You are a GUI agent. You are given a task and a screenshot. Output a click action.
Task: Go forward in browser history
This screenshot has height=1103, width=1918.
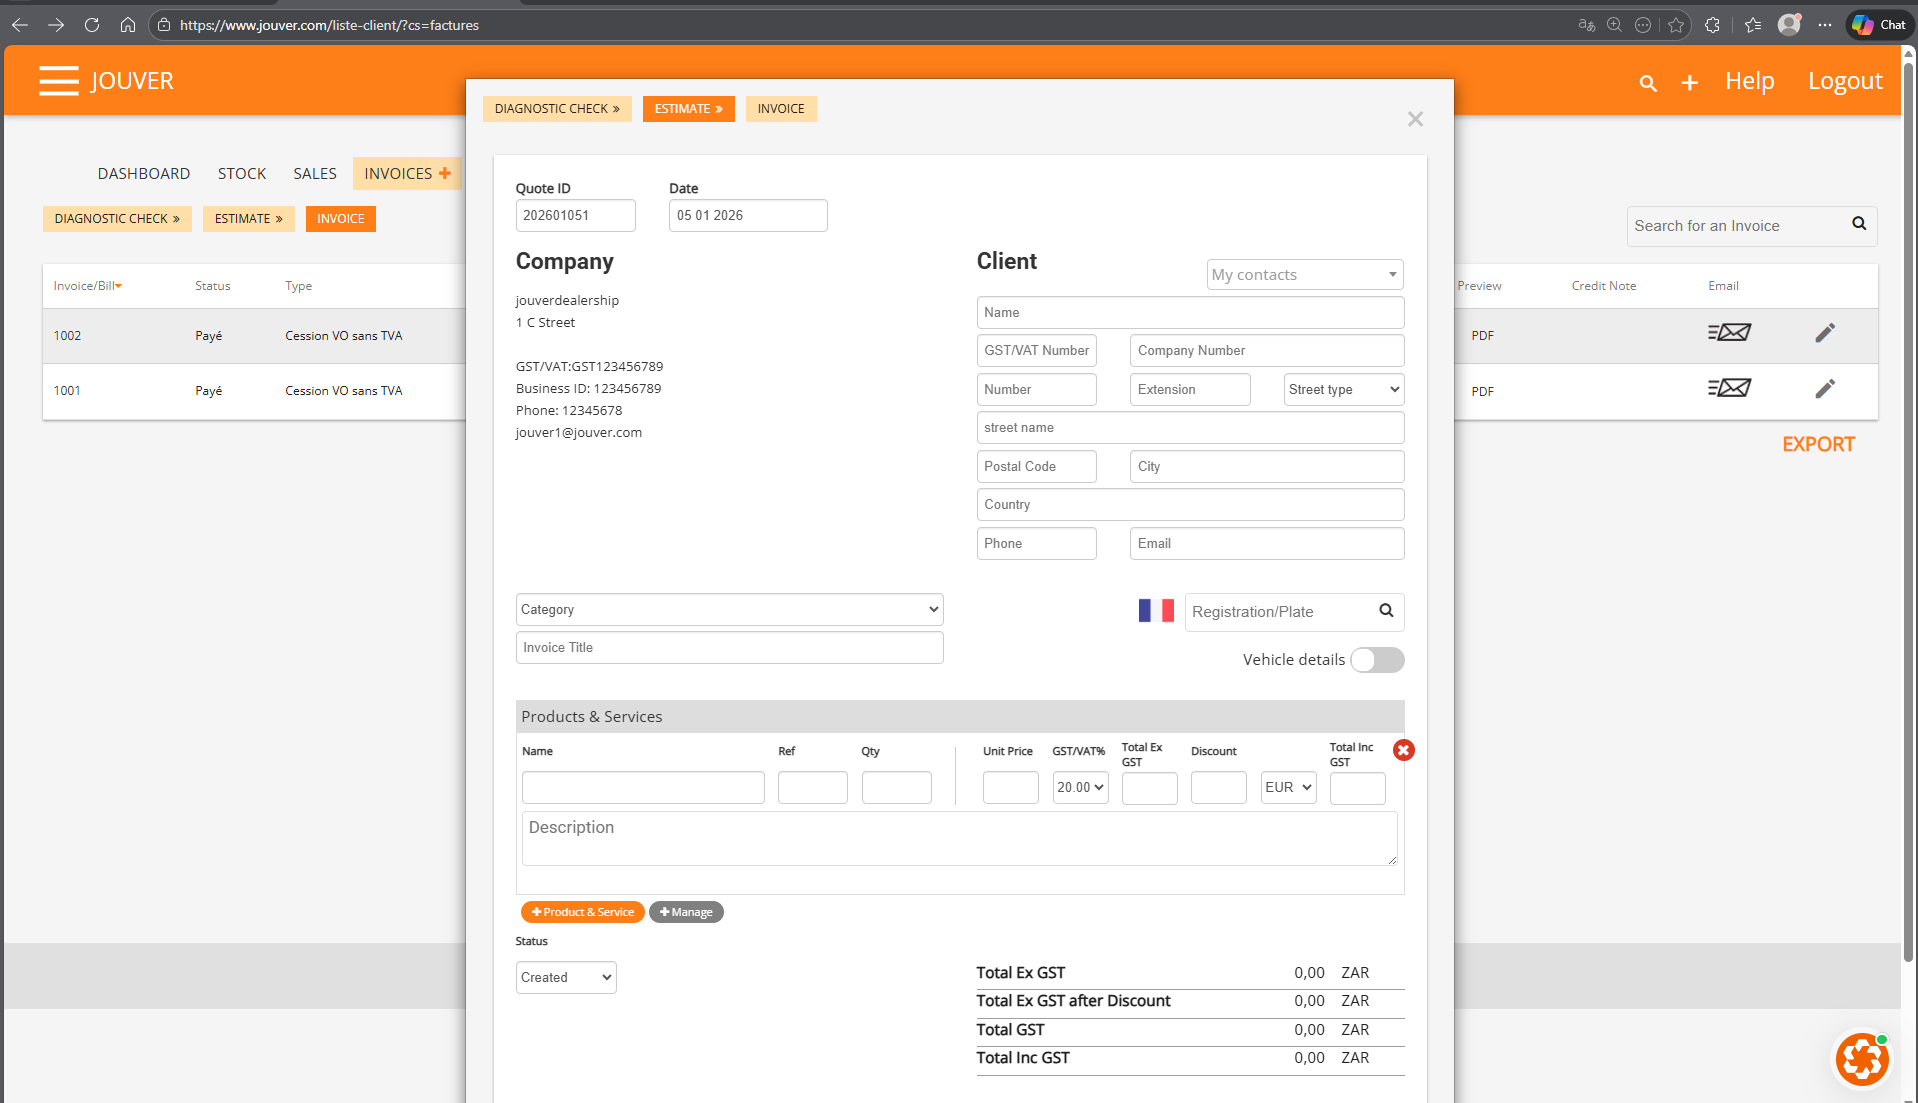point(56,25)
